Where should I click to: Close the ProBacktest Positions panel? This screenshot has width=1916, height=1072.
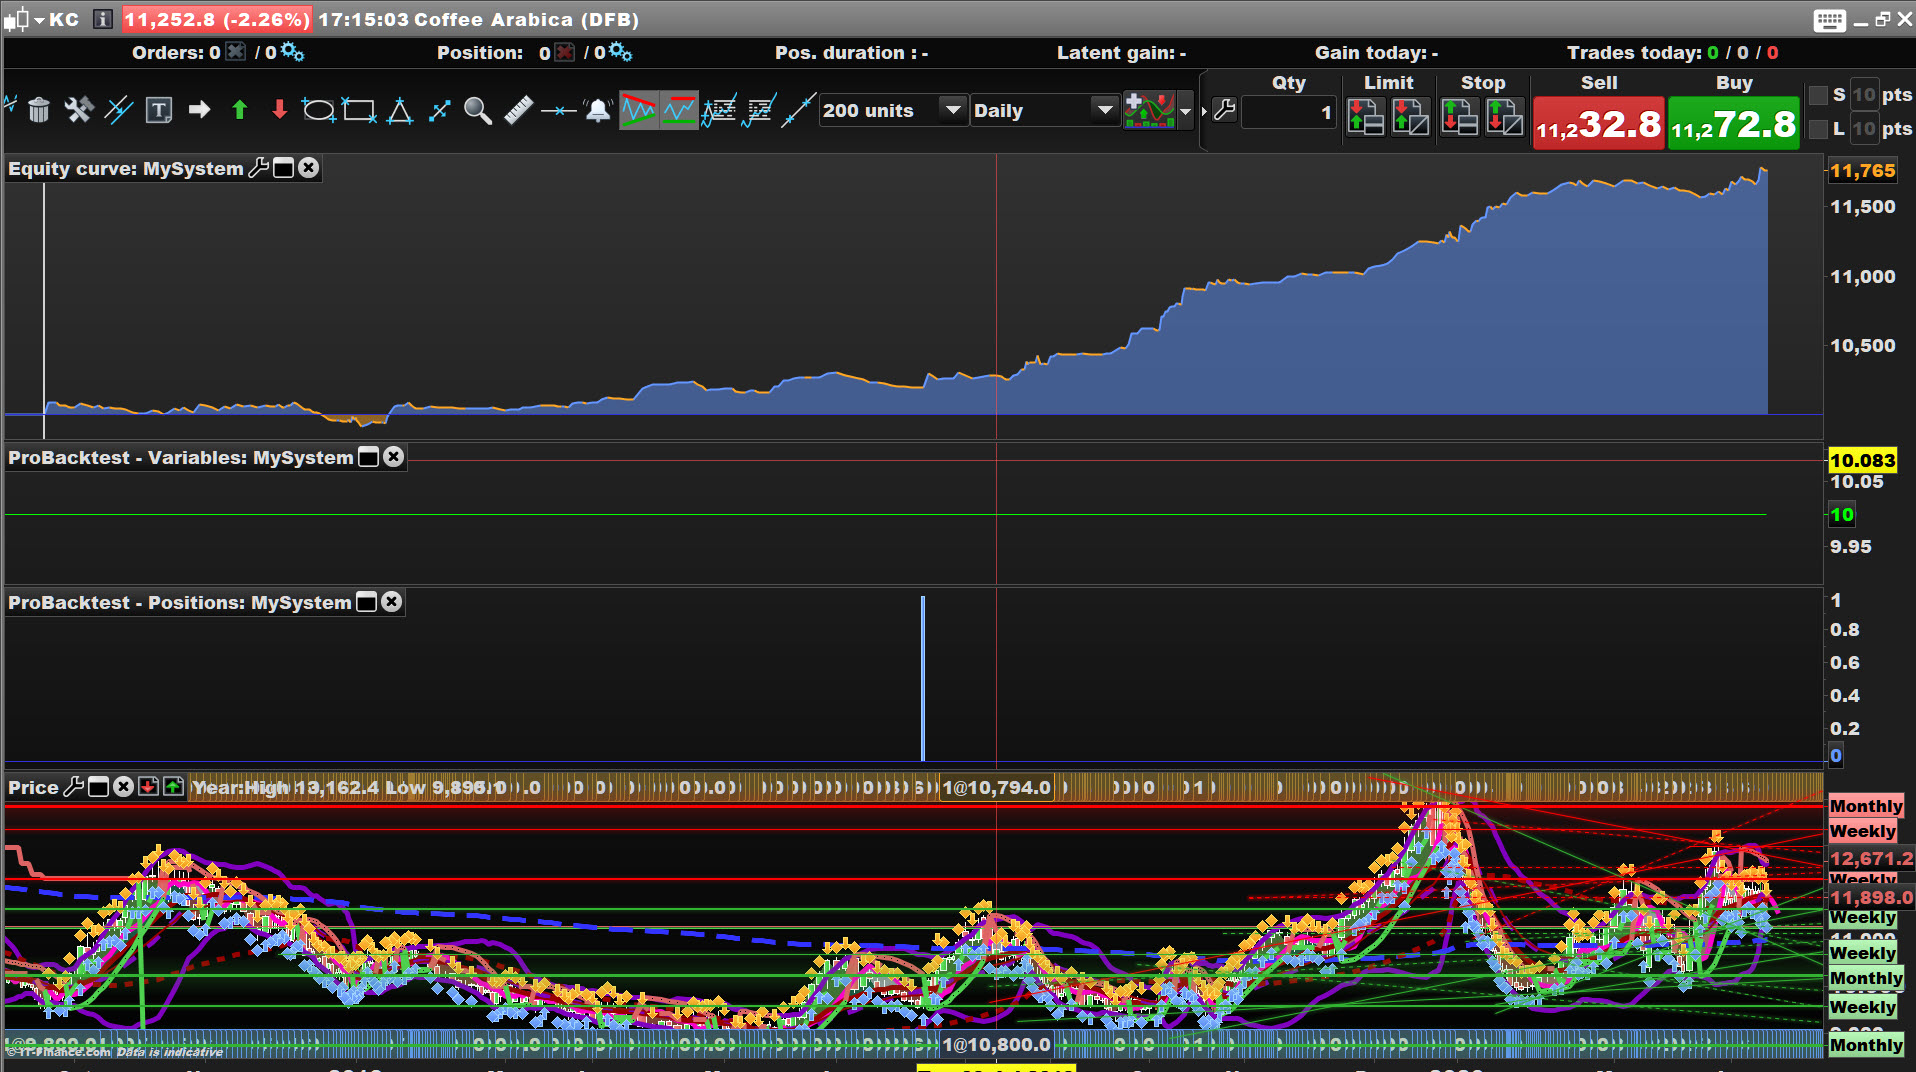point(392,602)
